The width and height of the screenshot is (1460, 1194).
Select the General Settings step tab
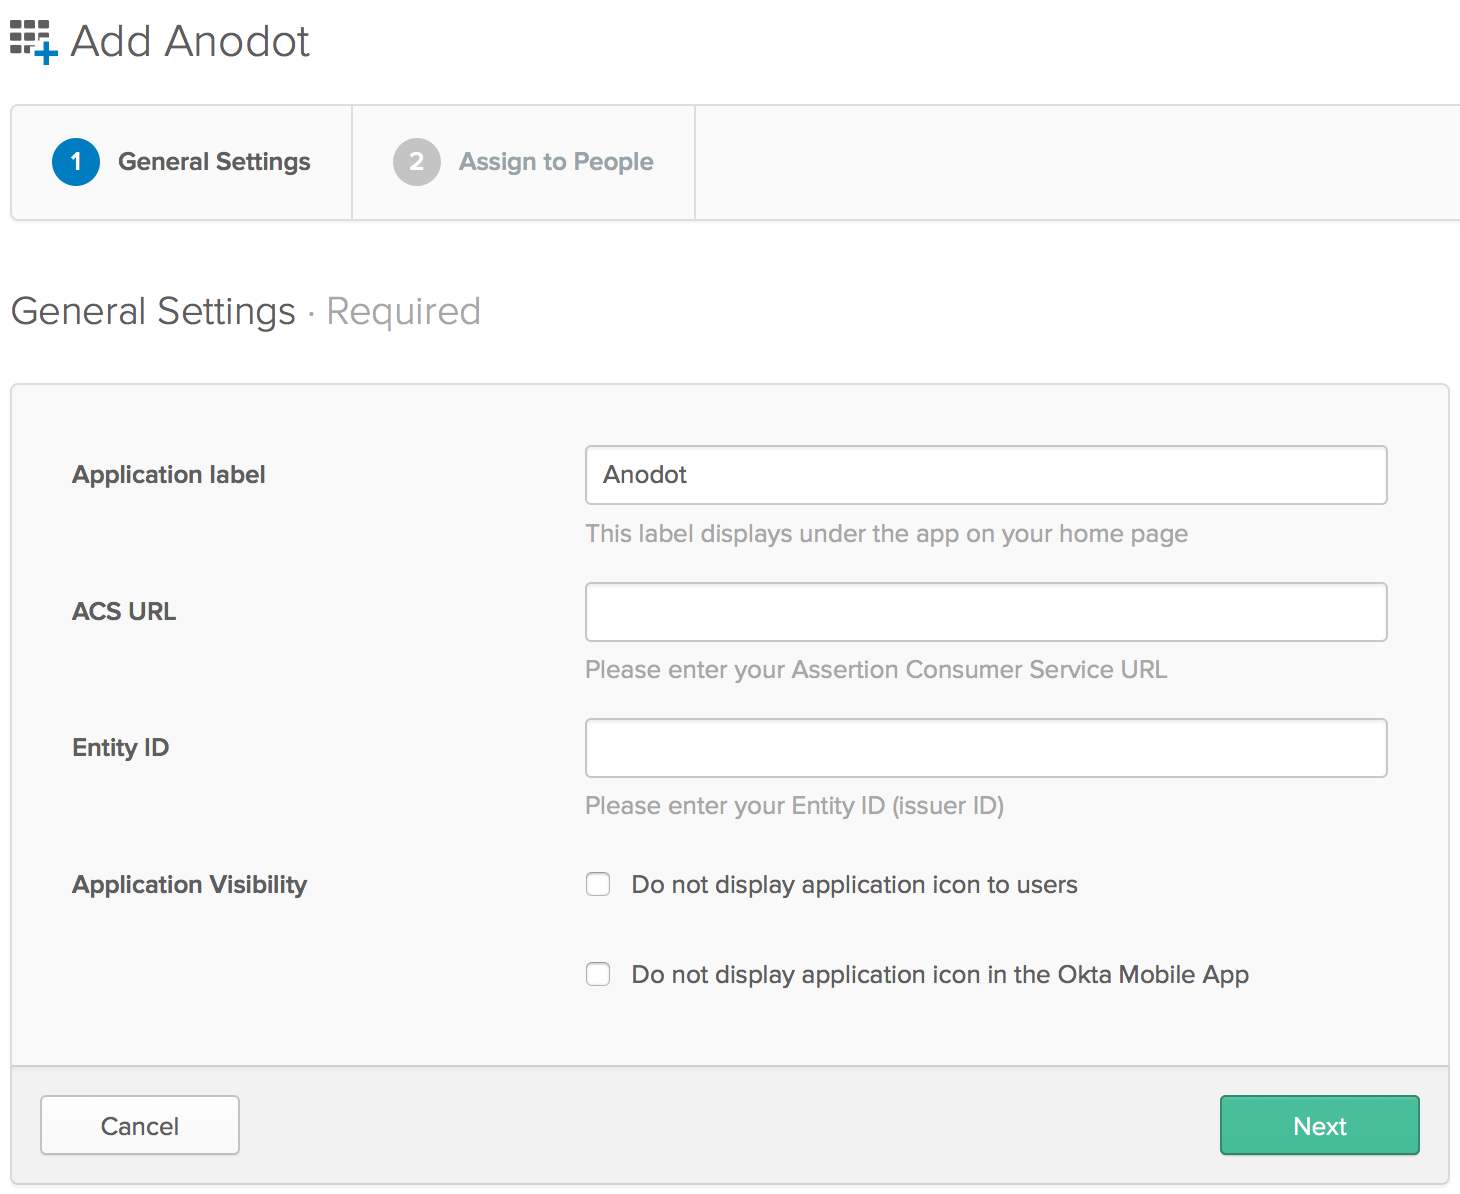[x=181, y=162]
